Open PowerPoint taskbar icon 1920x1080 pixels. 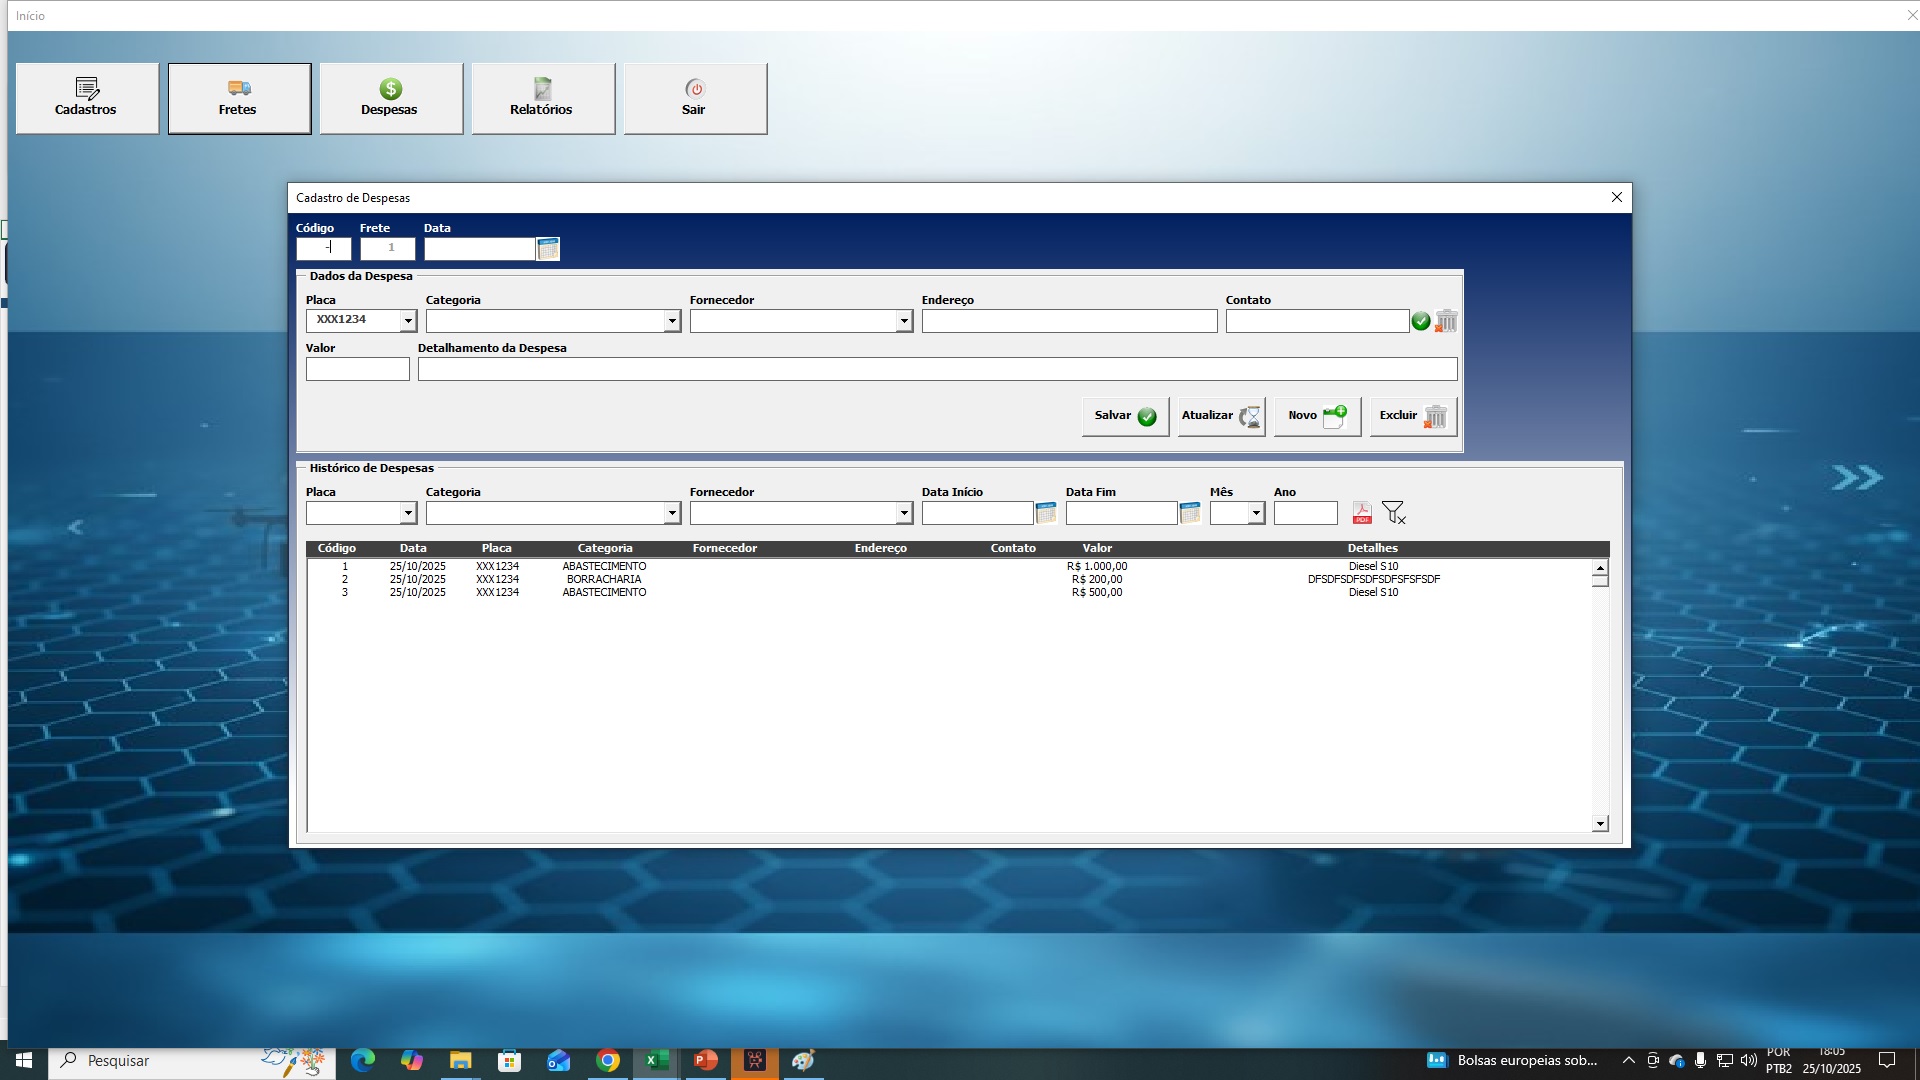(705, 1060)
